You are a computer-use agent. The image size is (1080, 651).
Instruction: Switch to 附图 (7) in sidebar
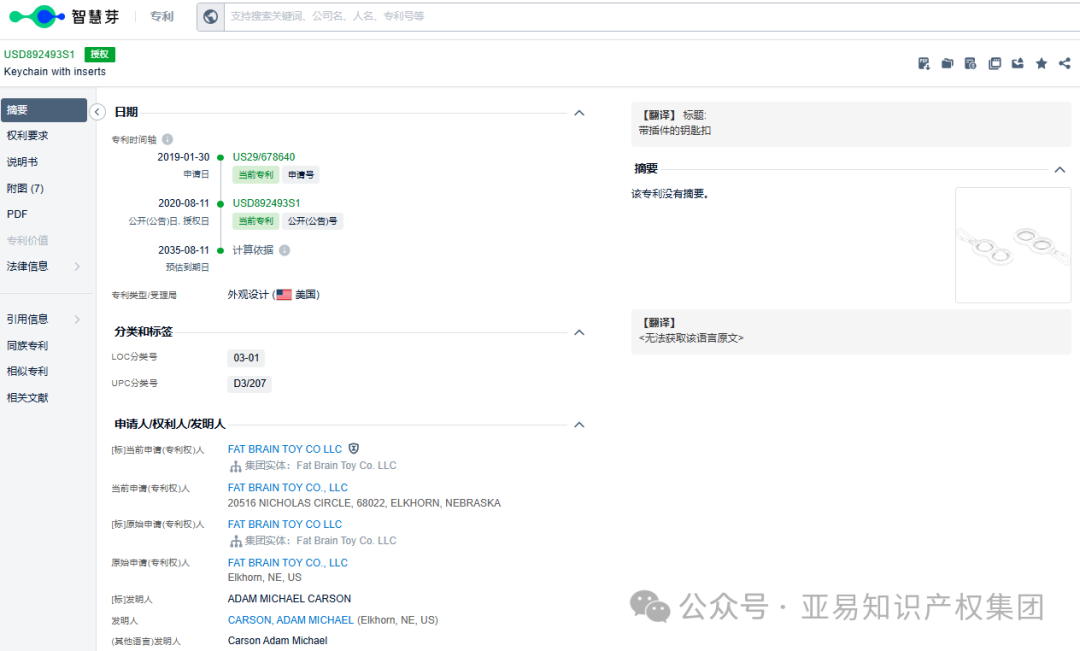pos(25,188)
